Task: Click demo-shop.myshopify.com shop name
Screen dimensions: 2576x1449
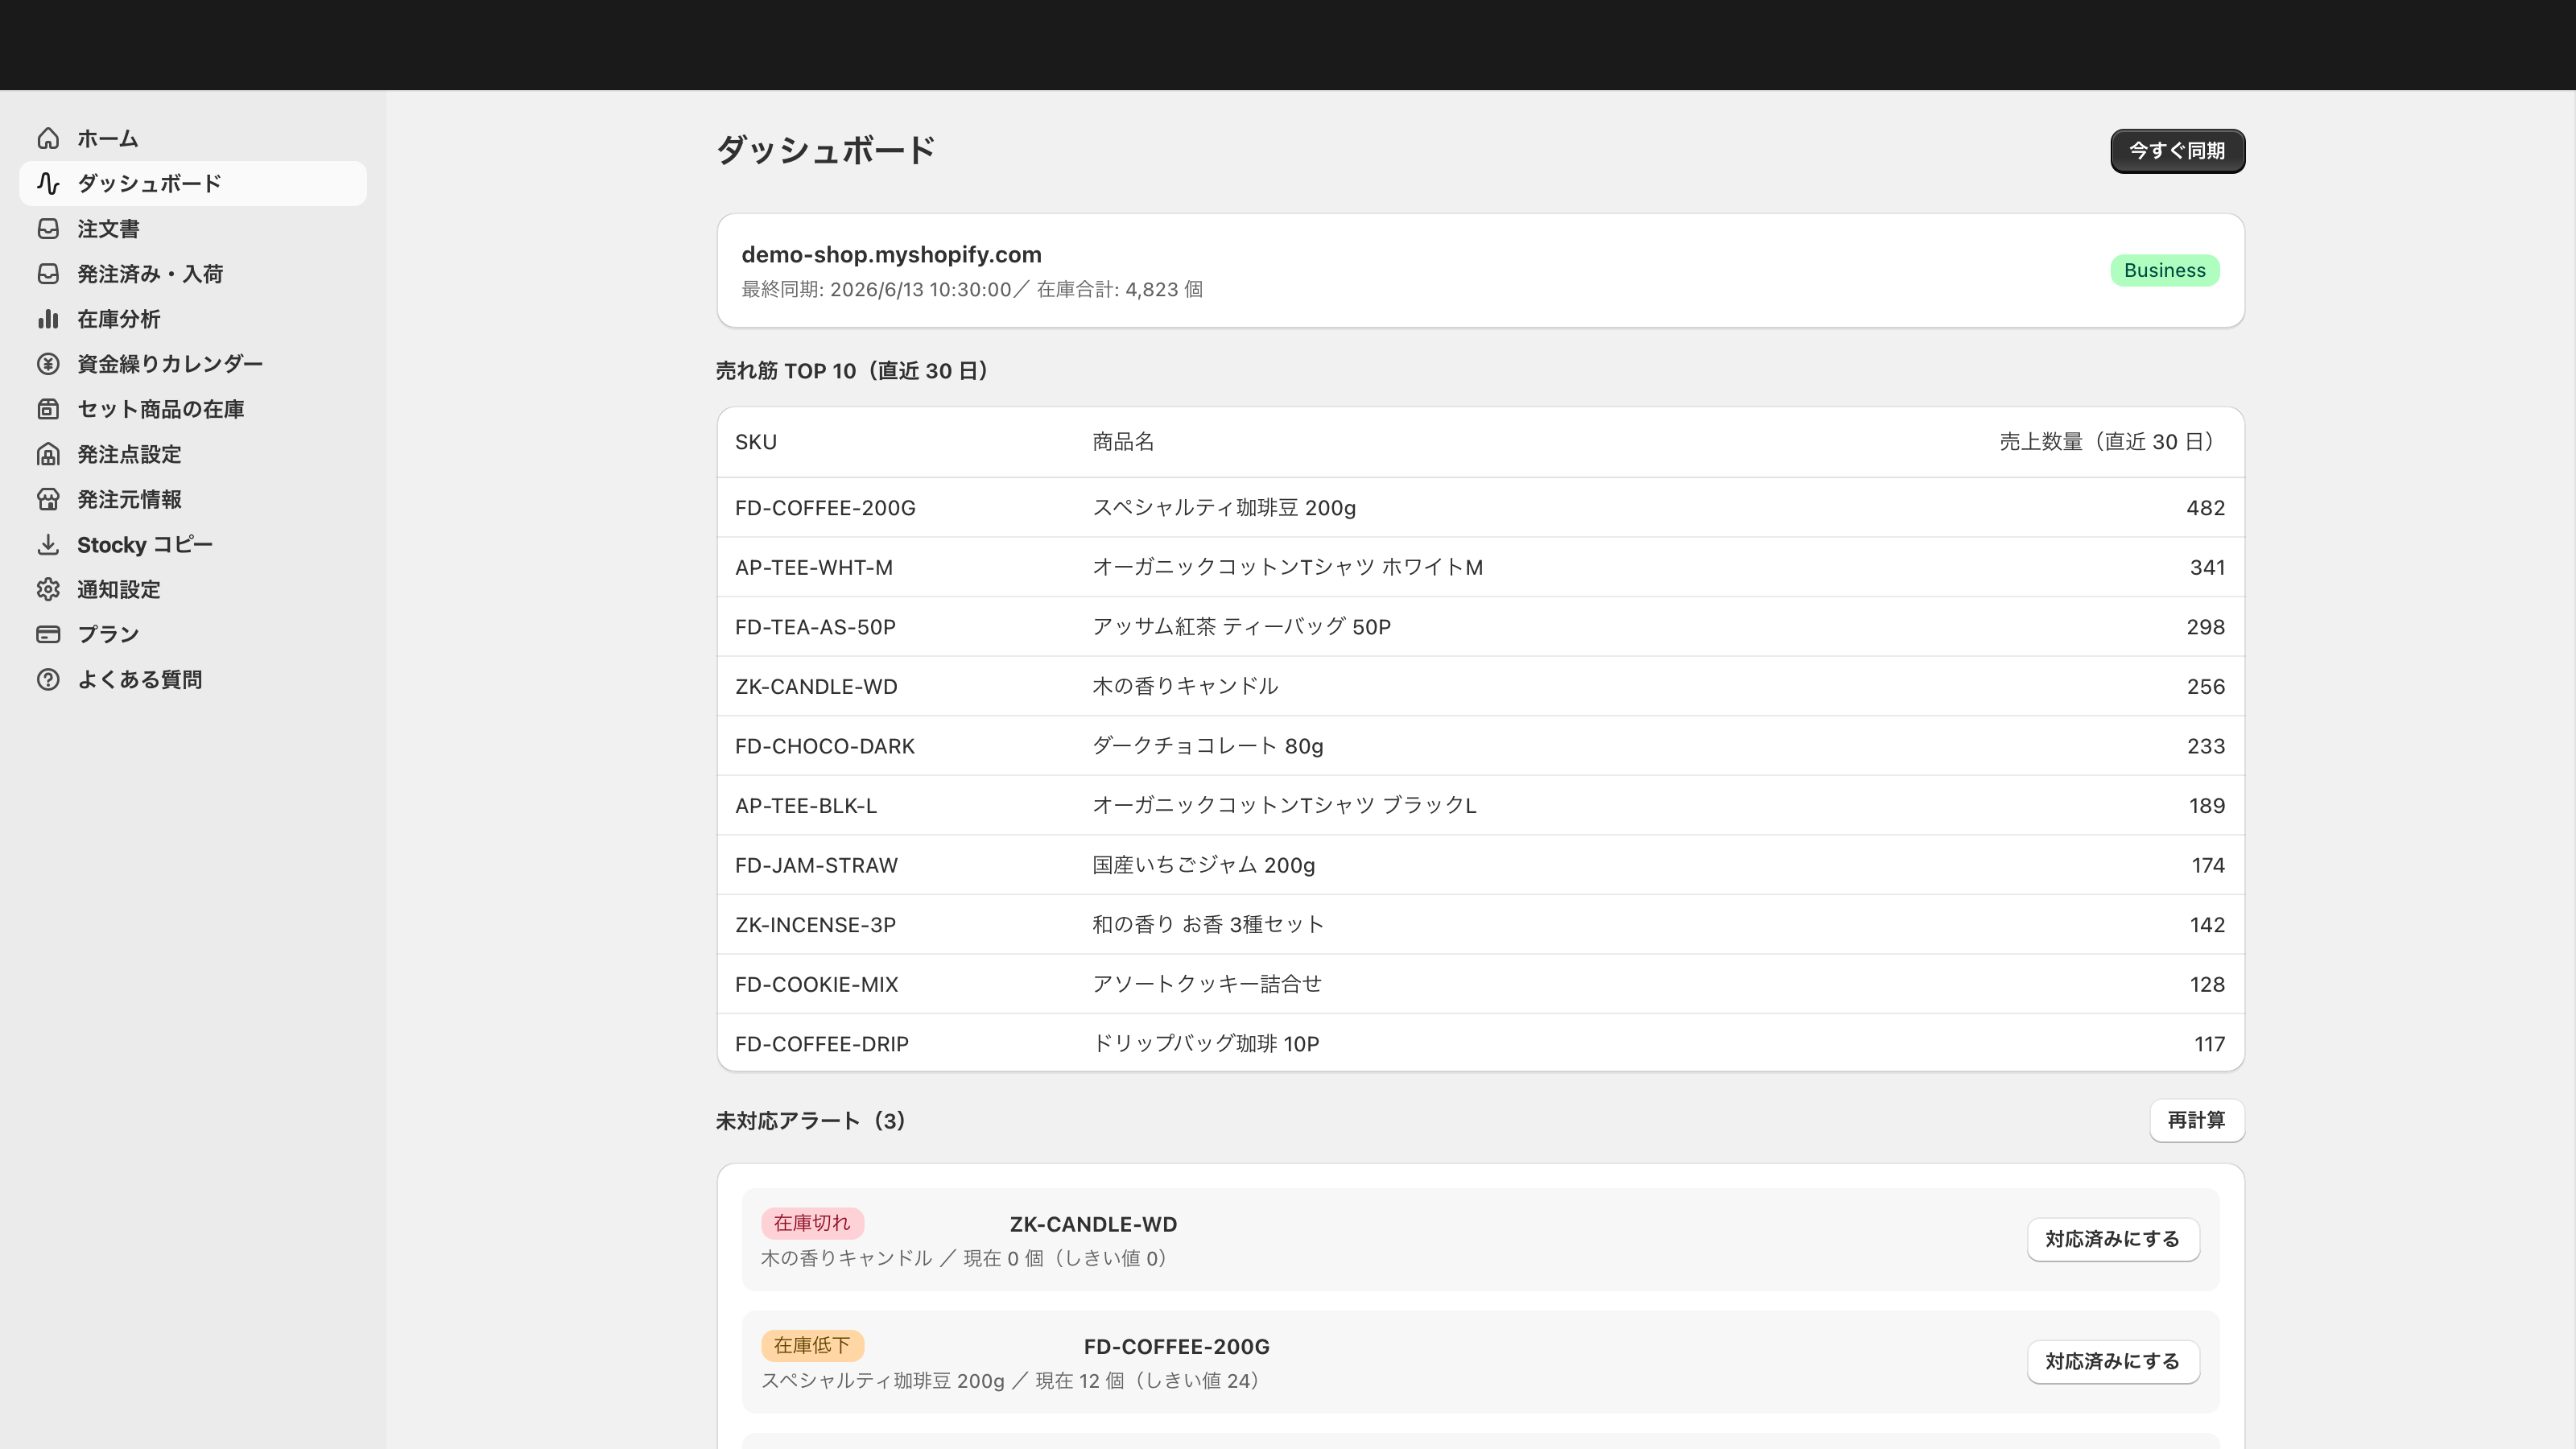Action: [x=891, y=255]
